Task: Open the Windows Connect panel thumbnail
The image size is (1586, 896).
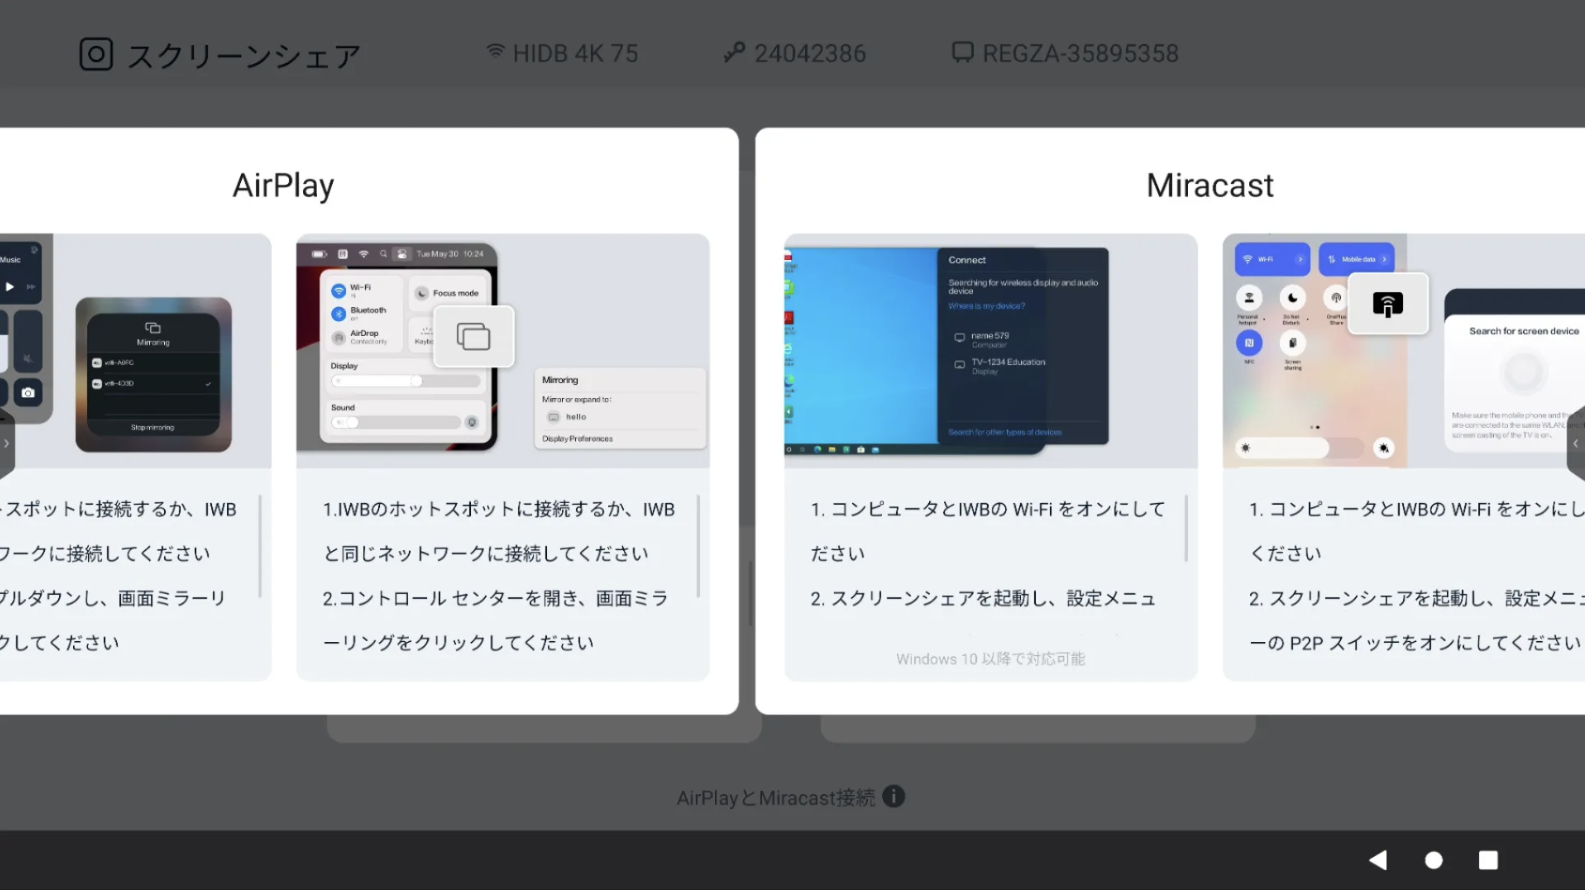Action: (991, 351)
